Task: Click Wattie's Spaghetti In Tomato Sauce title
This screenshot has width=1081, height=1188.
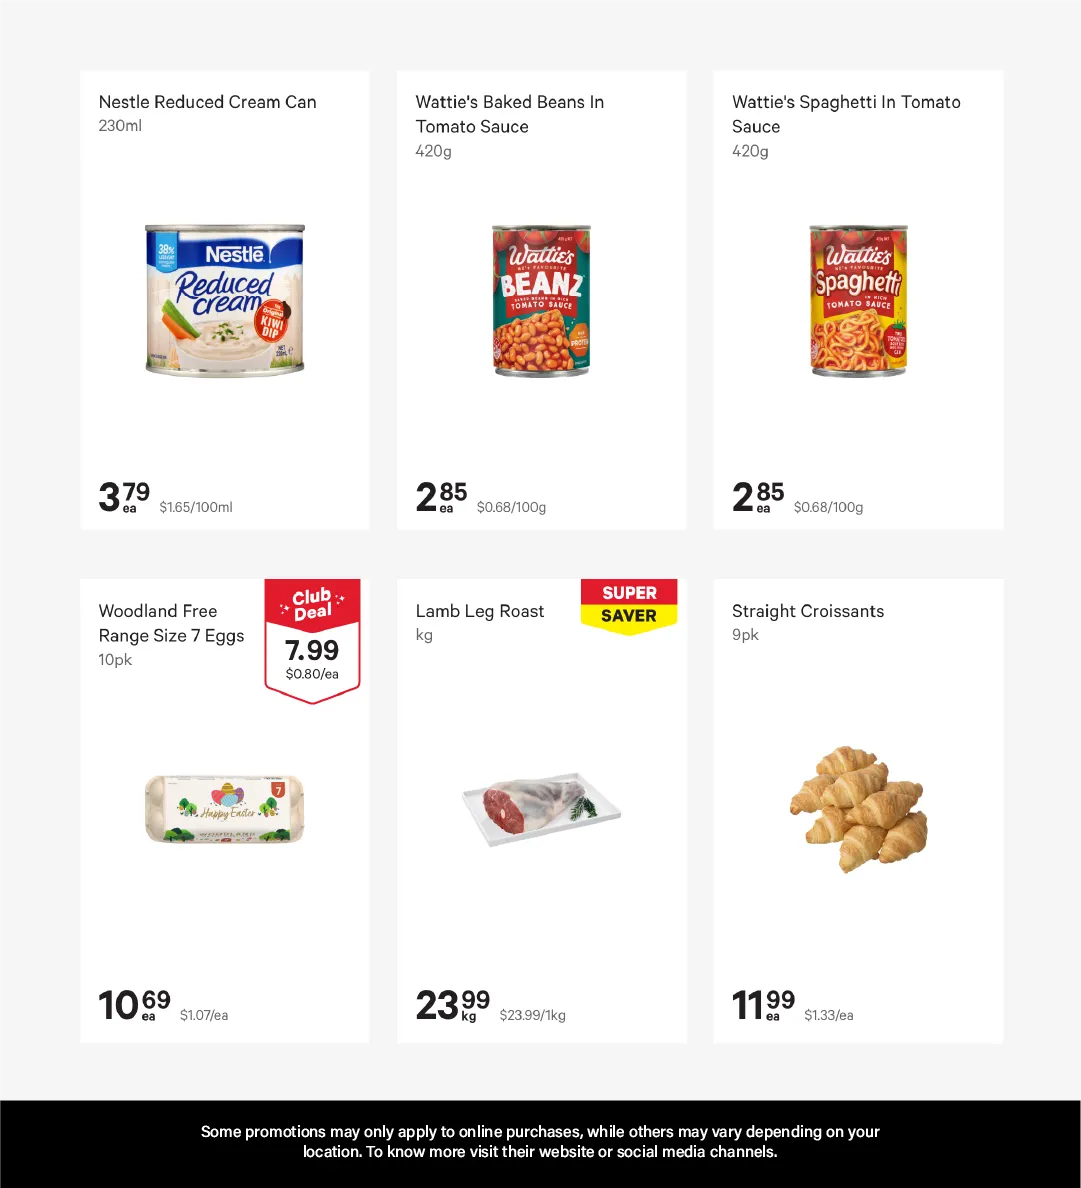Action: (x=846, y=114)
